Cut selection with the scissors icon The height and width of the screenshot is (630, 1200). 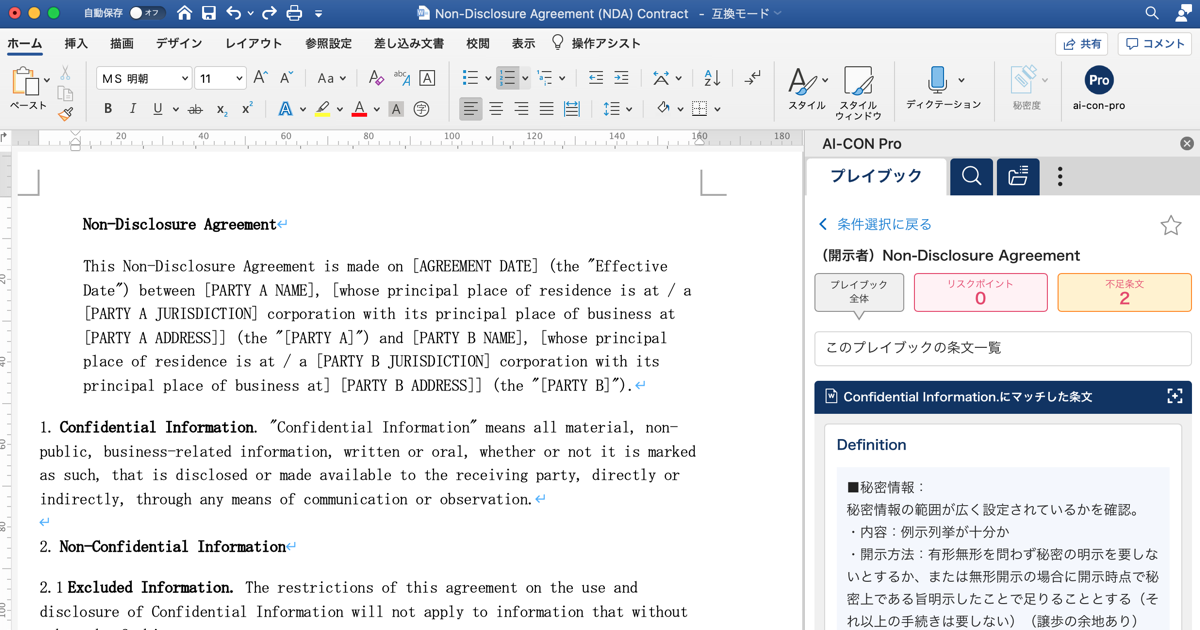tap(65, 73)
